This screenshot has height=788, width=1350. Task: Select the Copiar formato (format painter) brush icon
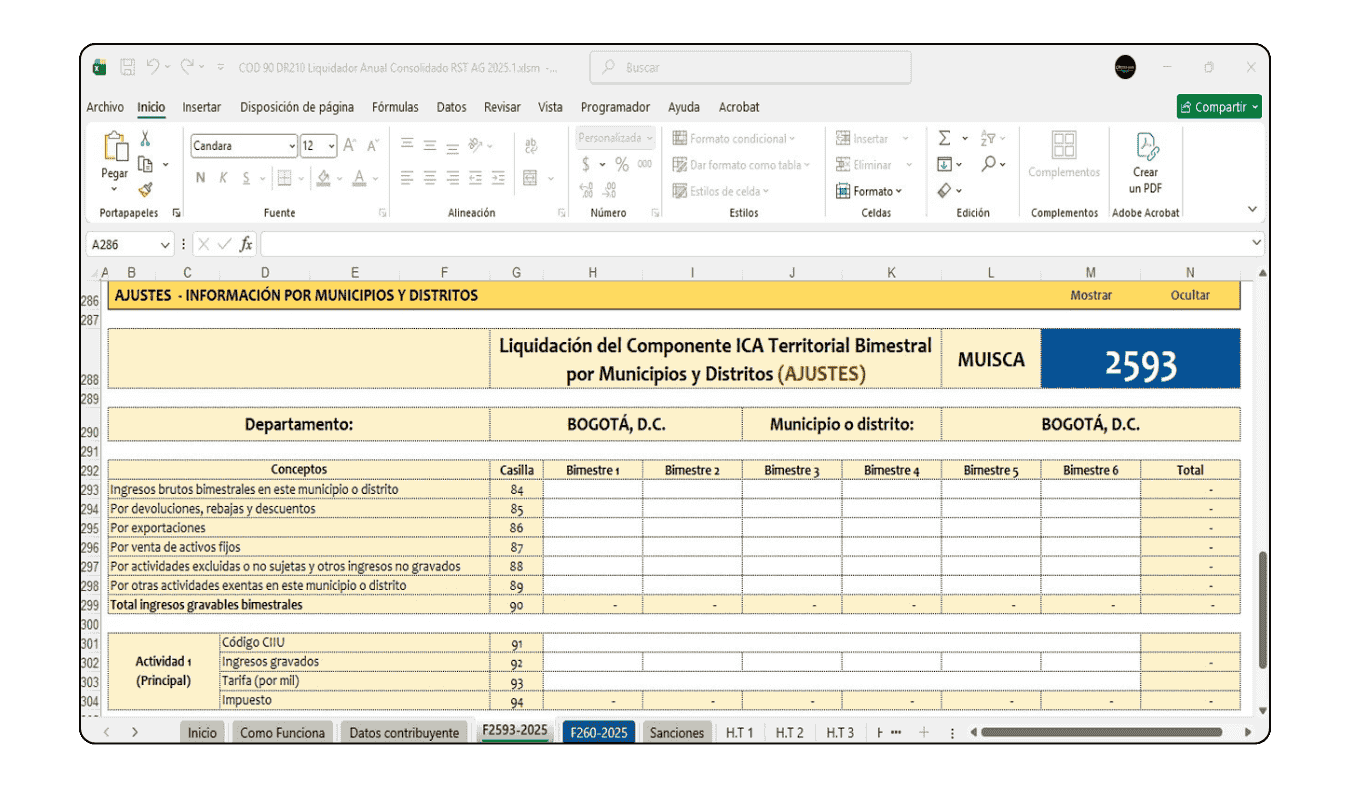point(145,190)
